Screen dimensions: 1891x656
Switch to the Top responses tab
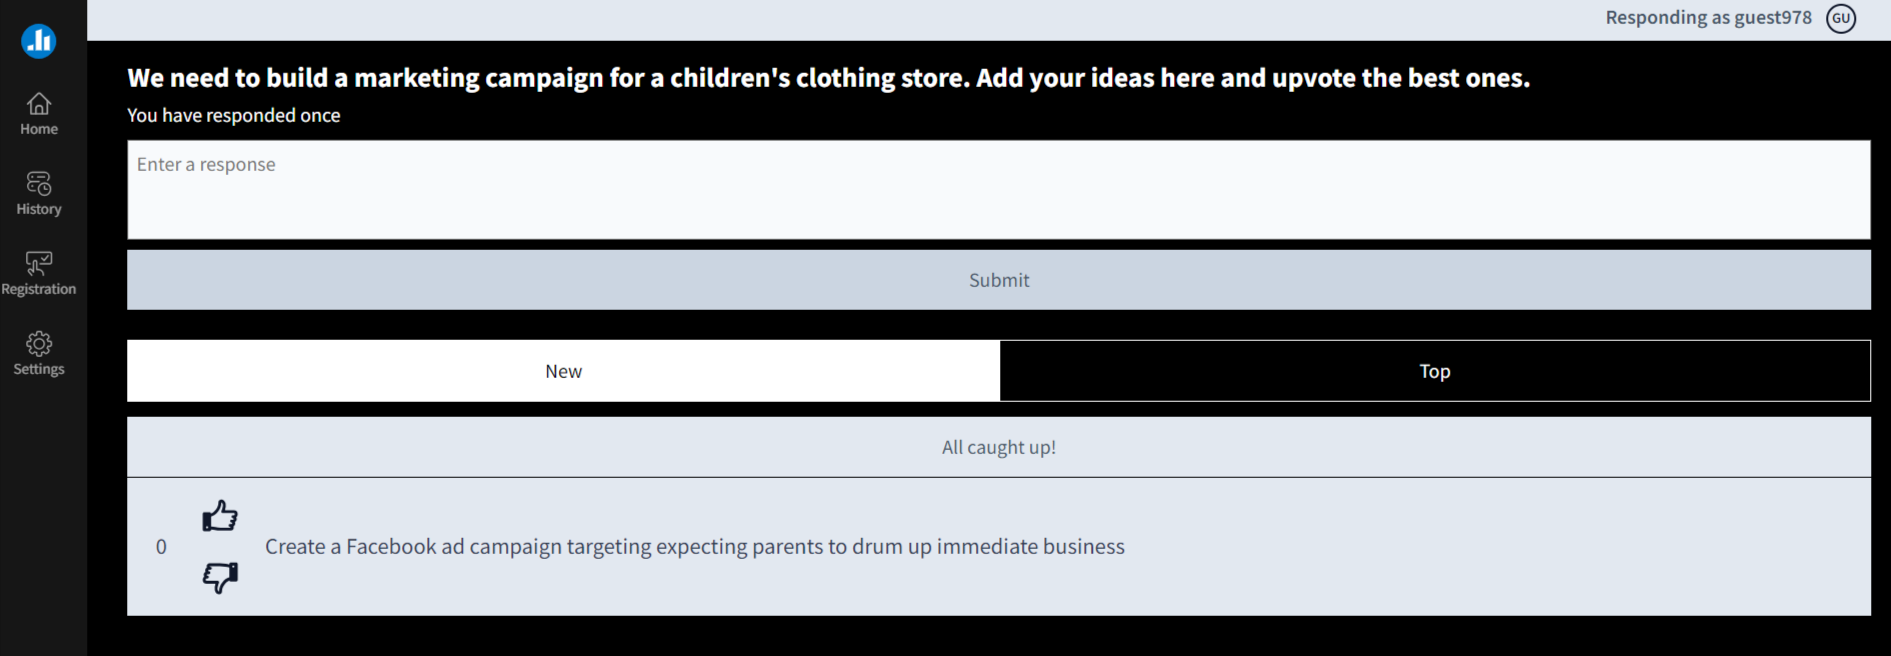click(x=1434, y=371)
